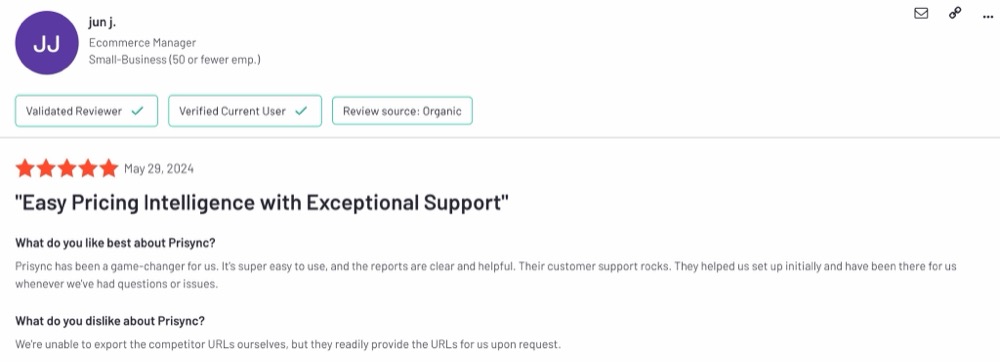Click the fourth rating star
1000x362 pixels.
point(88,168)
